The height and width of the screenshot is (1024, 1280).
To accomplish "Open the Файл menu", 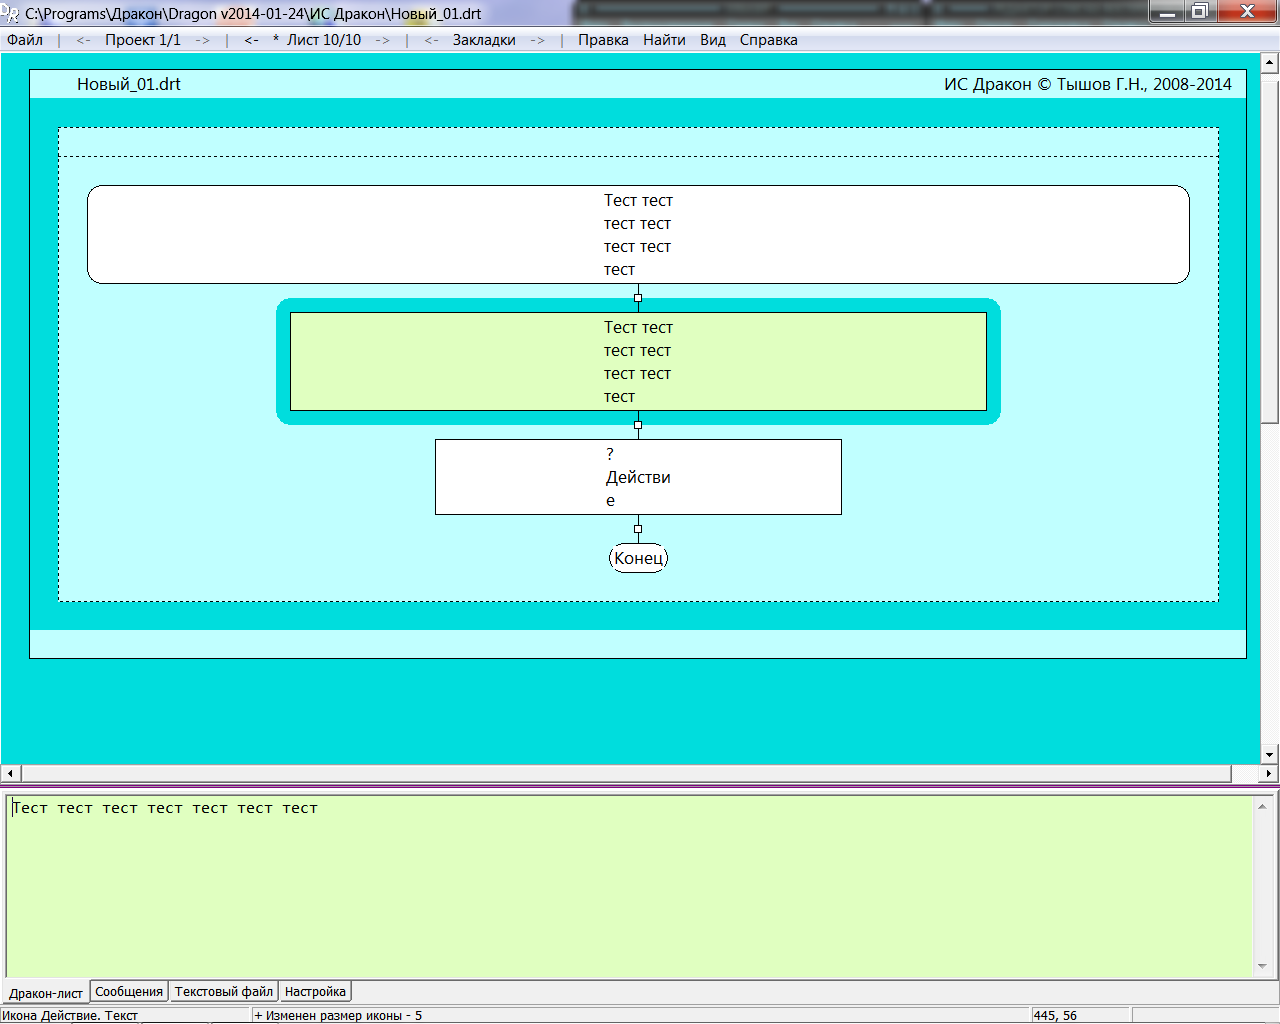I will (x=25, y=40).
